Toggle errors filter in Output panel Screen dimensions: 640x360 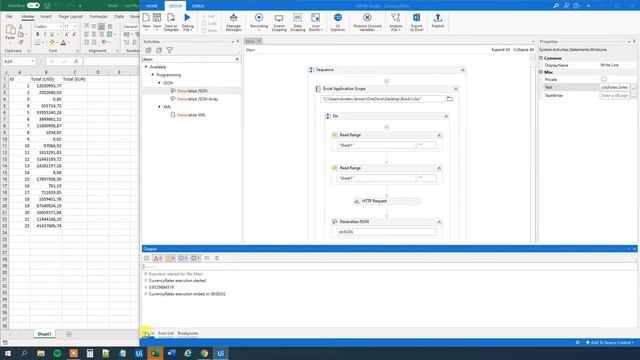tap(158, 258)
